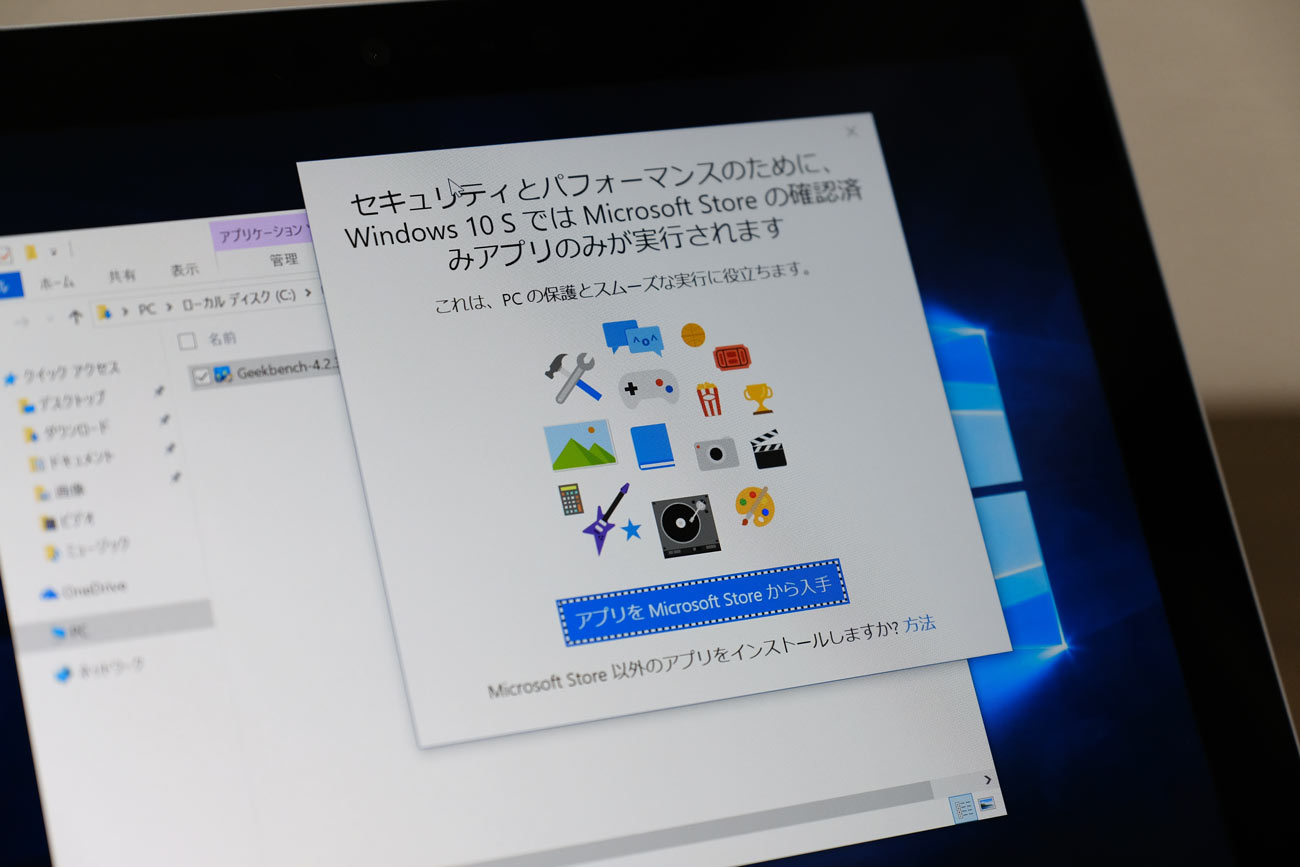Click the folder icon in Explorer's title bar
1300x867 pixels.
(x=31, y=252)
